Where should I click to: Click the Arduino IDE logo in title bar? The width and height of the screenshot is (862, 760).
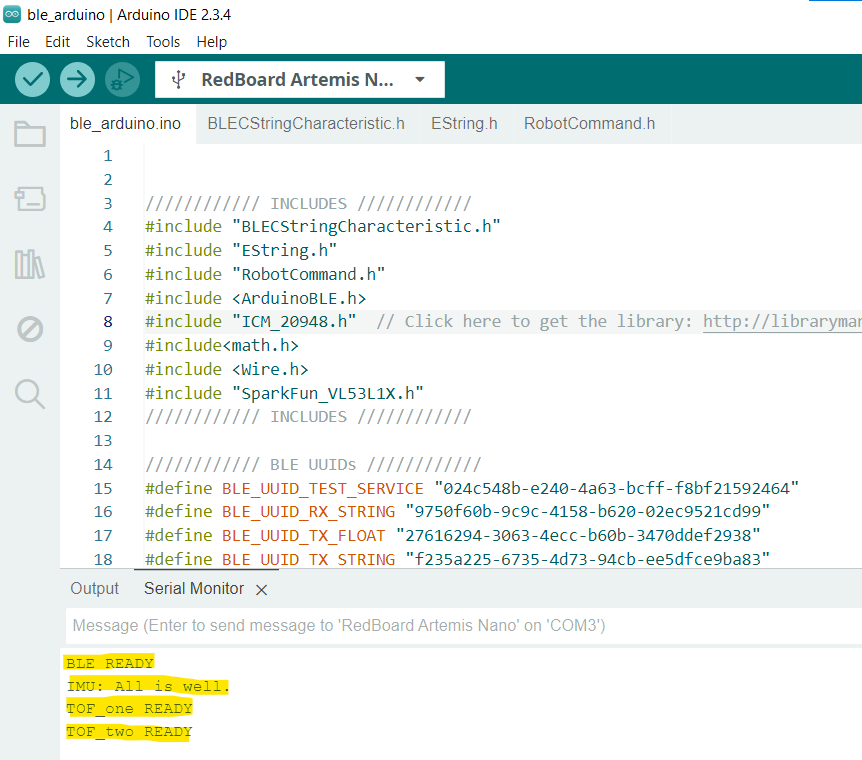click(12, 14)
